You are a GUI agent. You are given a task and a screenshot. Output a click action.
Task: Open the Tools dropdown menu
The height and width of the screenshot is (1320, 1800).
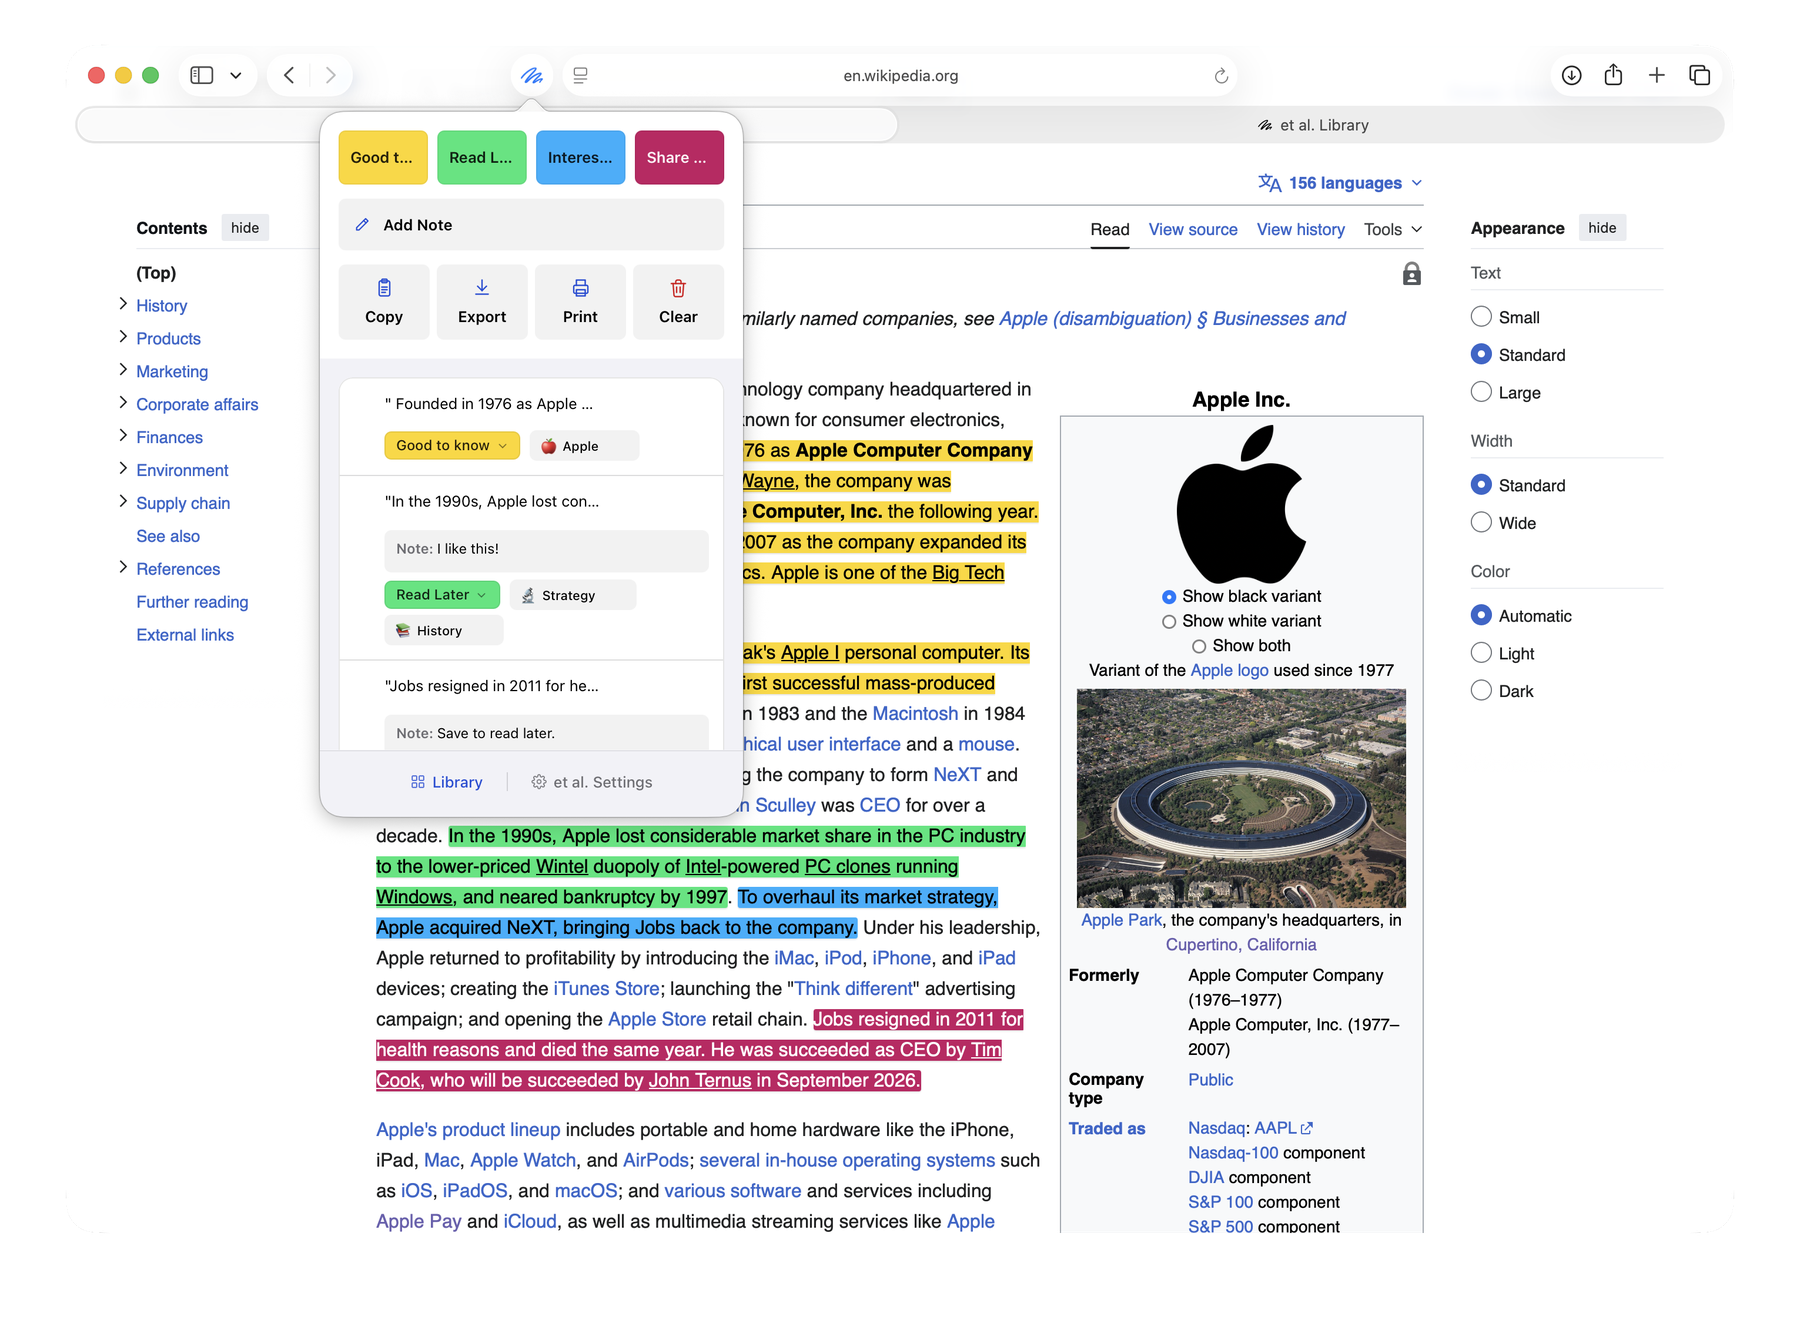pyautogui.click(x=1393, y=230)
